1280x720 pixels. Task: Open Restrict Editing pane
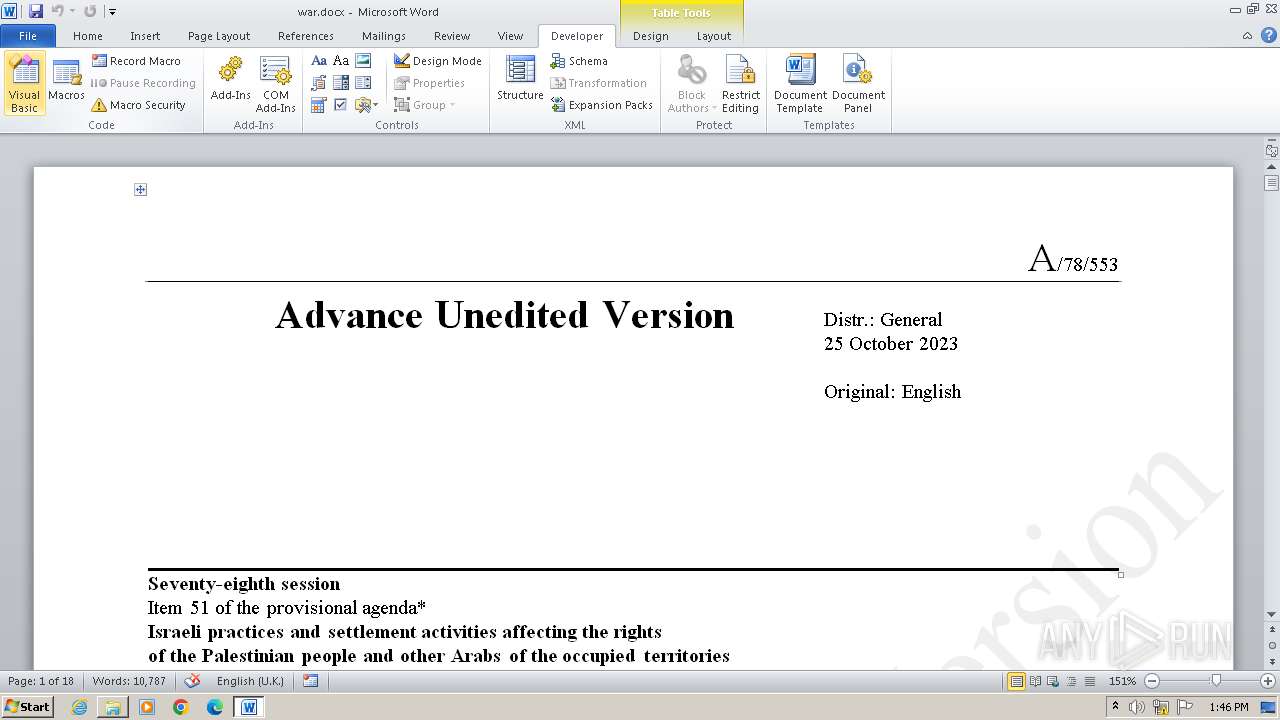click(740, 84)
